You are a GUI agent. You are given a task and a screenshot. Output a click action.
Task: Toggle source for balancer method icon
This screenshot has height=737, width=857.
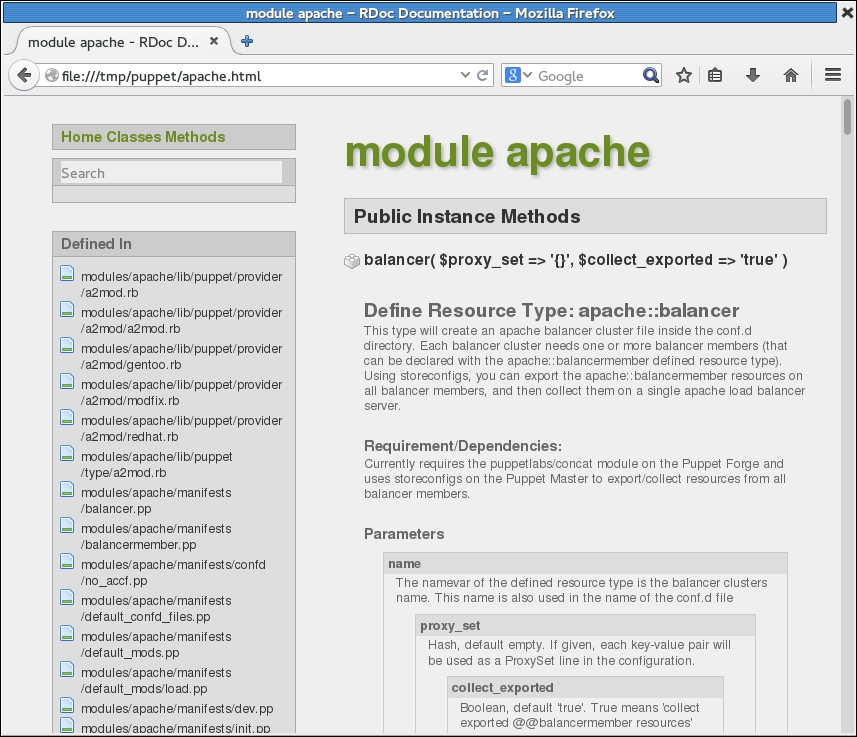tap(352, 261)
